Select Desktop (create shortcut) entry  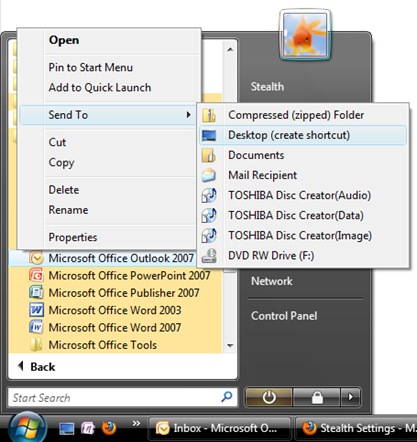click(x=303, y=135)
